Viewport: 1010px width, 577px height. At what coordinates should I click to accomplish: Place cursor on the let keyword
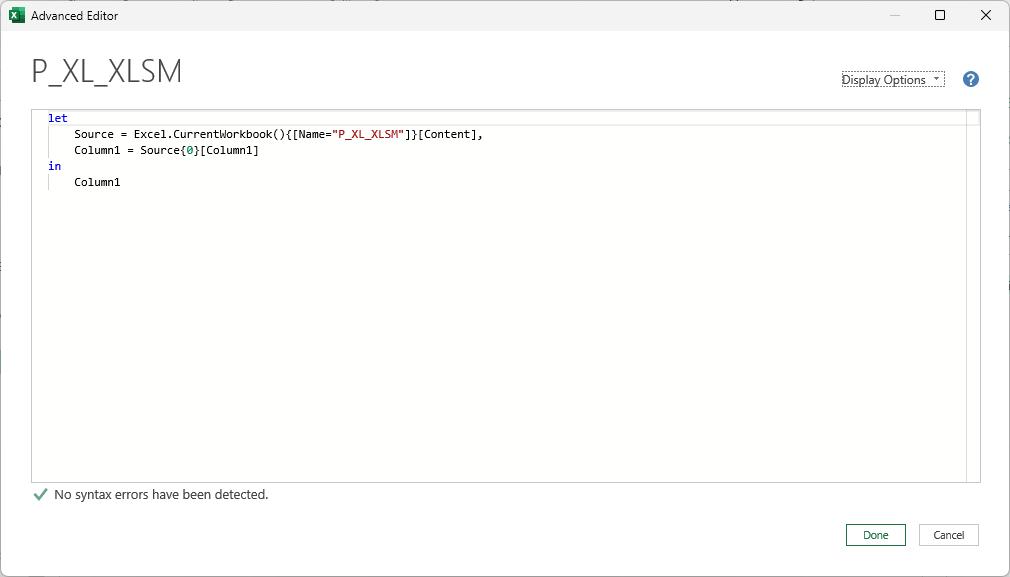pyautogui.click(x=57, y=118)
